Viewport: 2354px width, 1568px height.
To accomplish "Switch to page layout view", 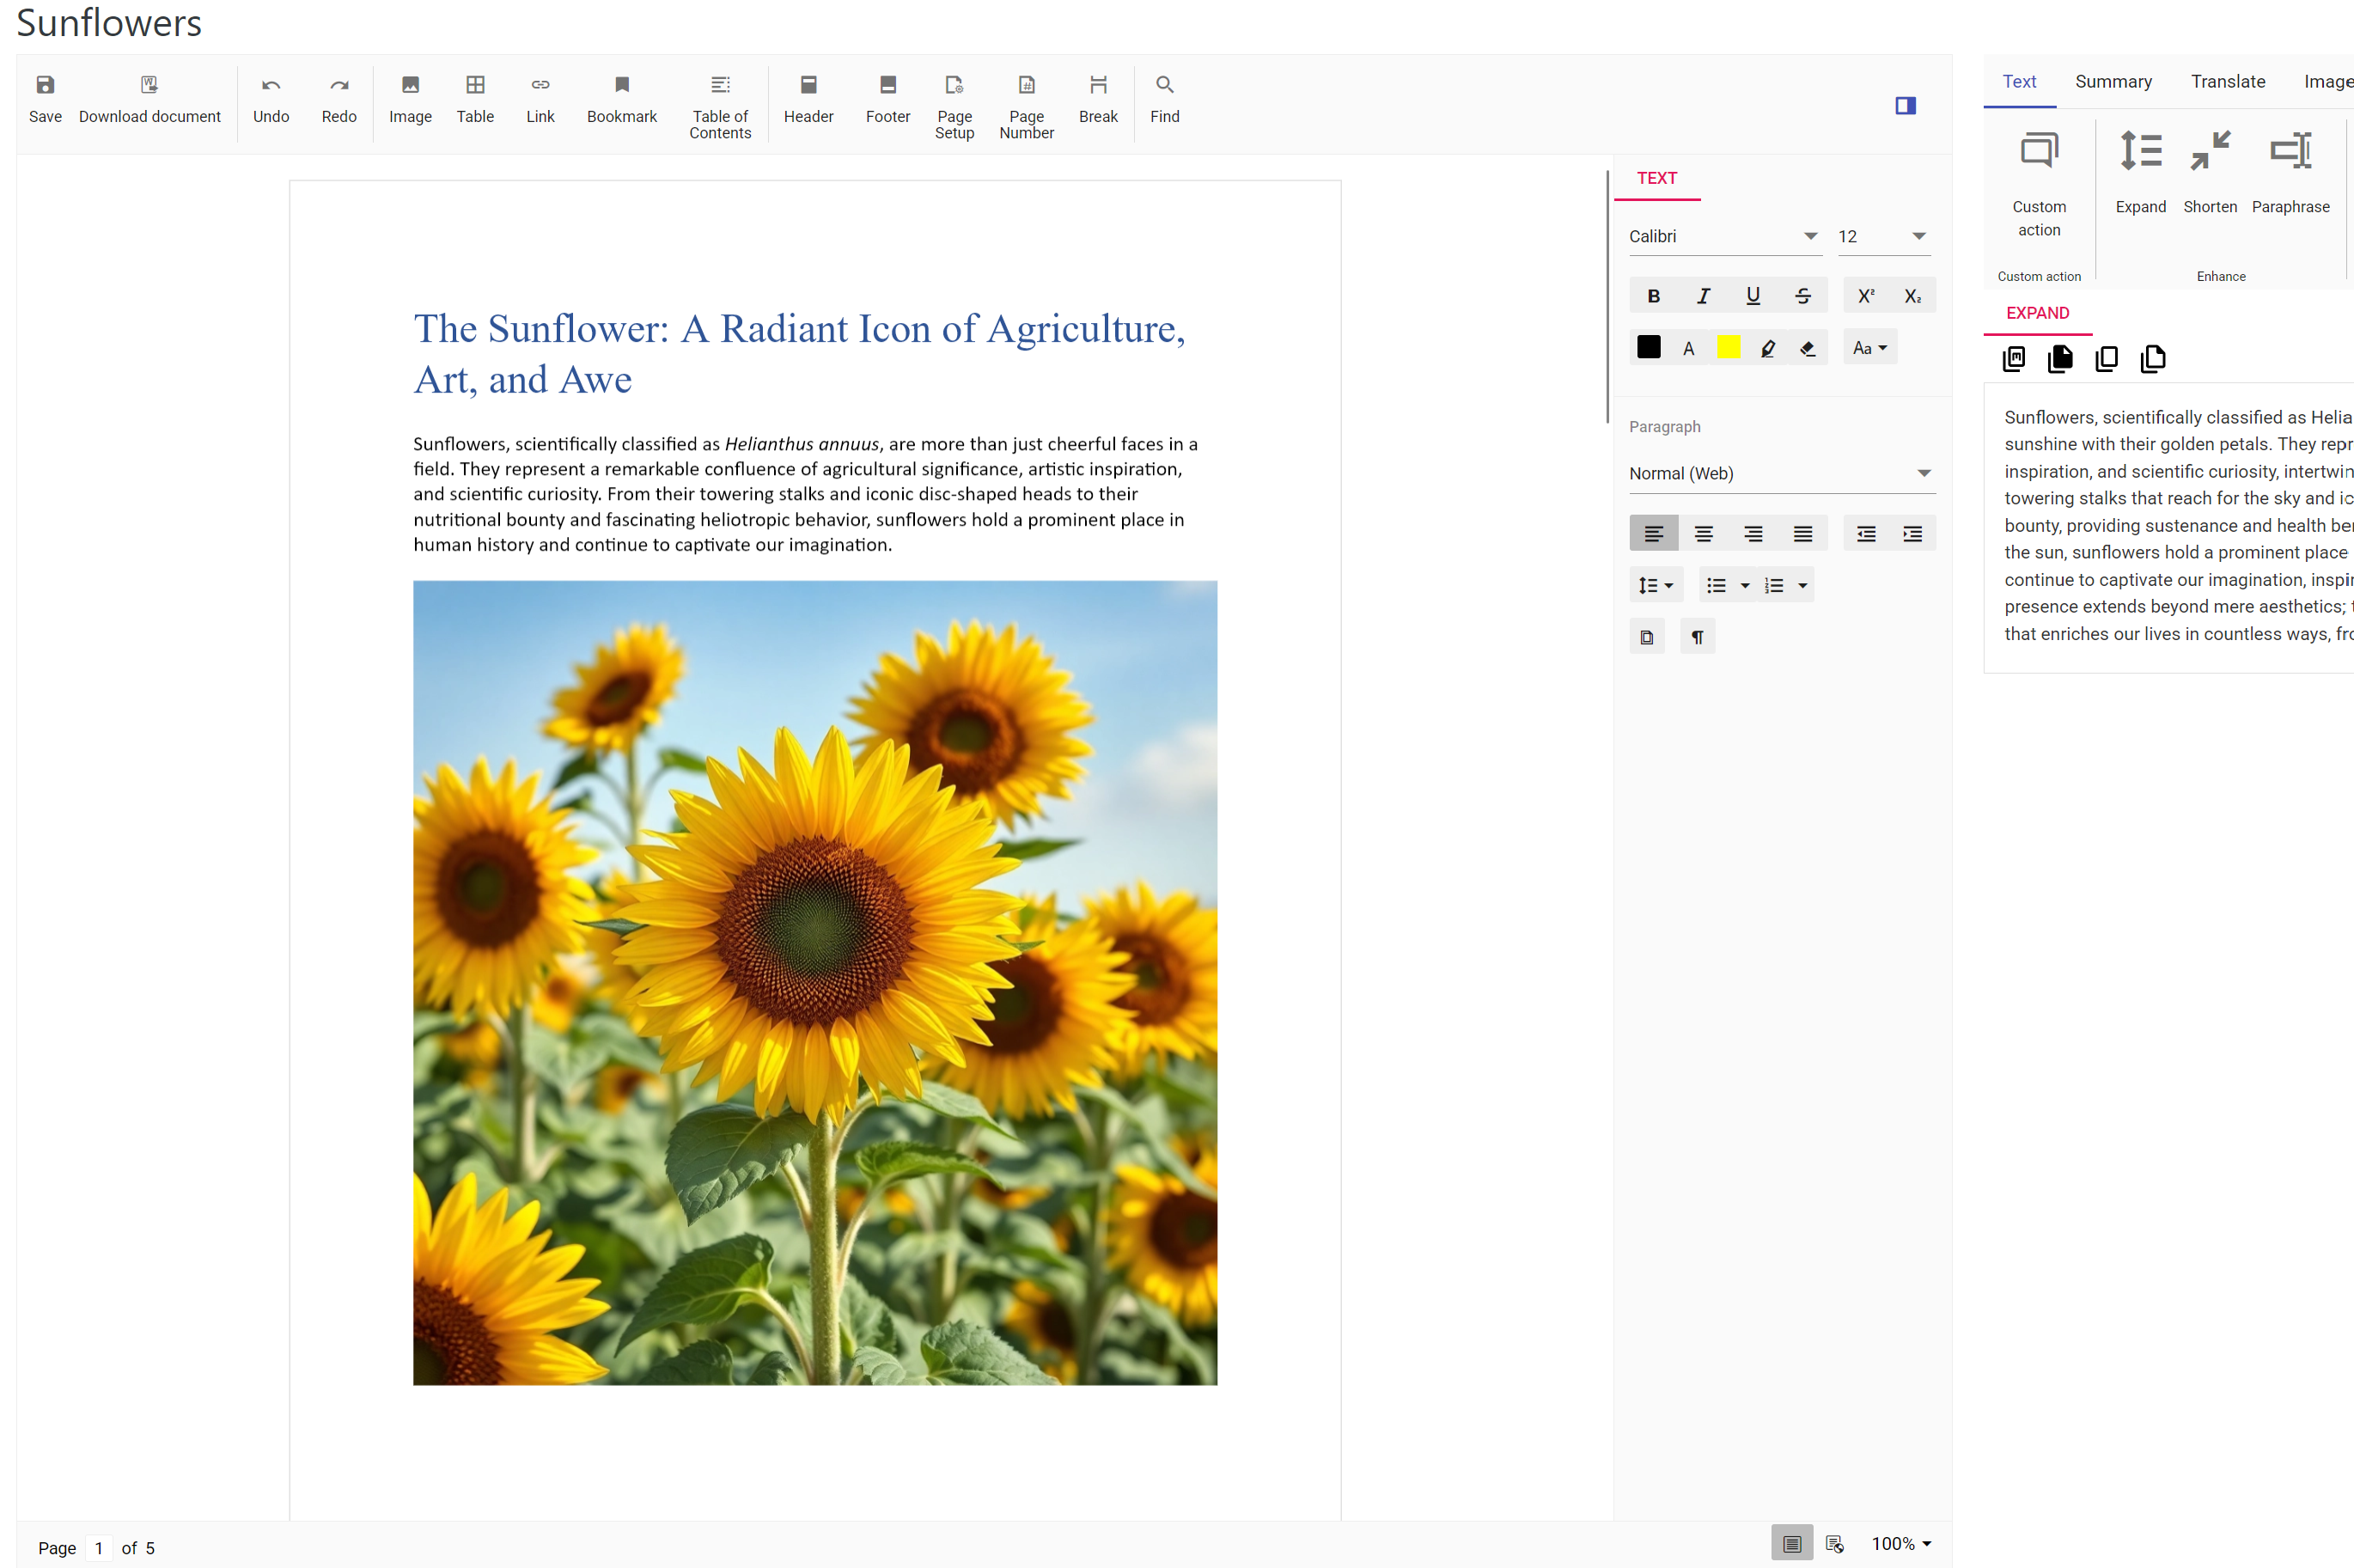I will (1791, 1543).
